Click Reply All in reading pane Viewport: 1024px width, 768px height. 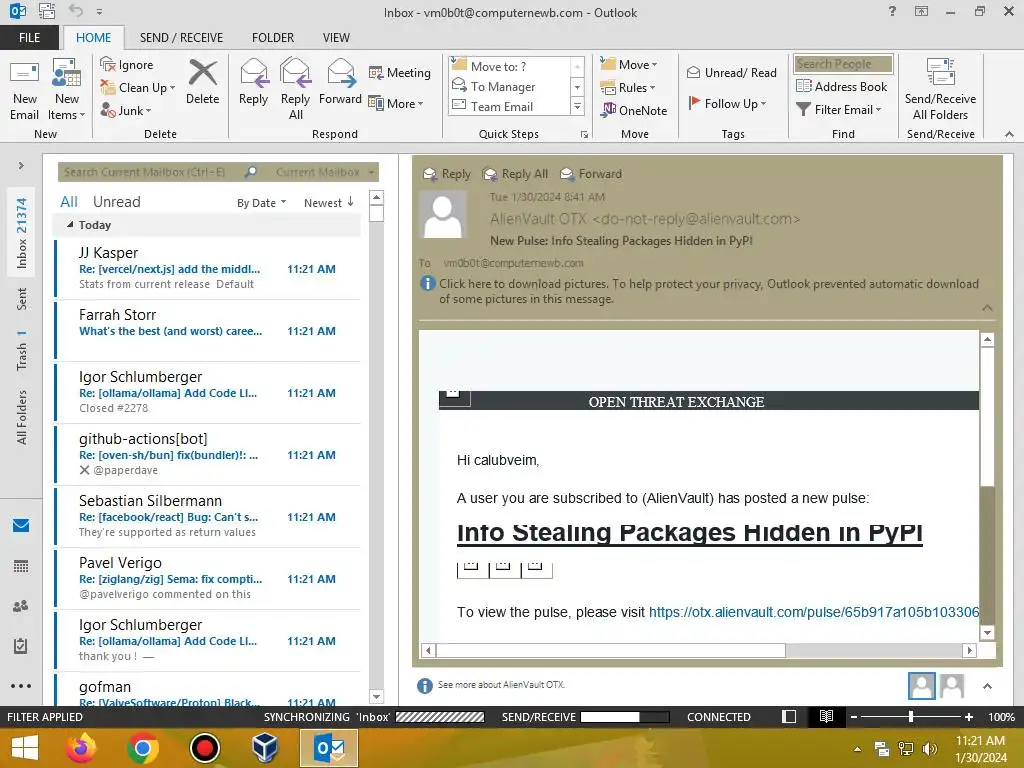(x=515, y=174)
